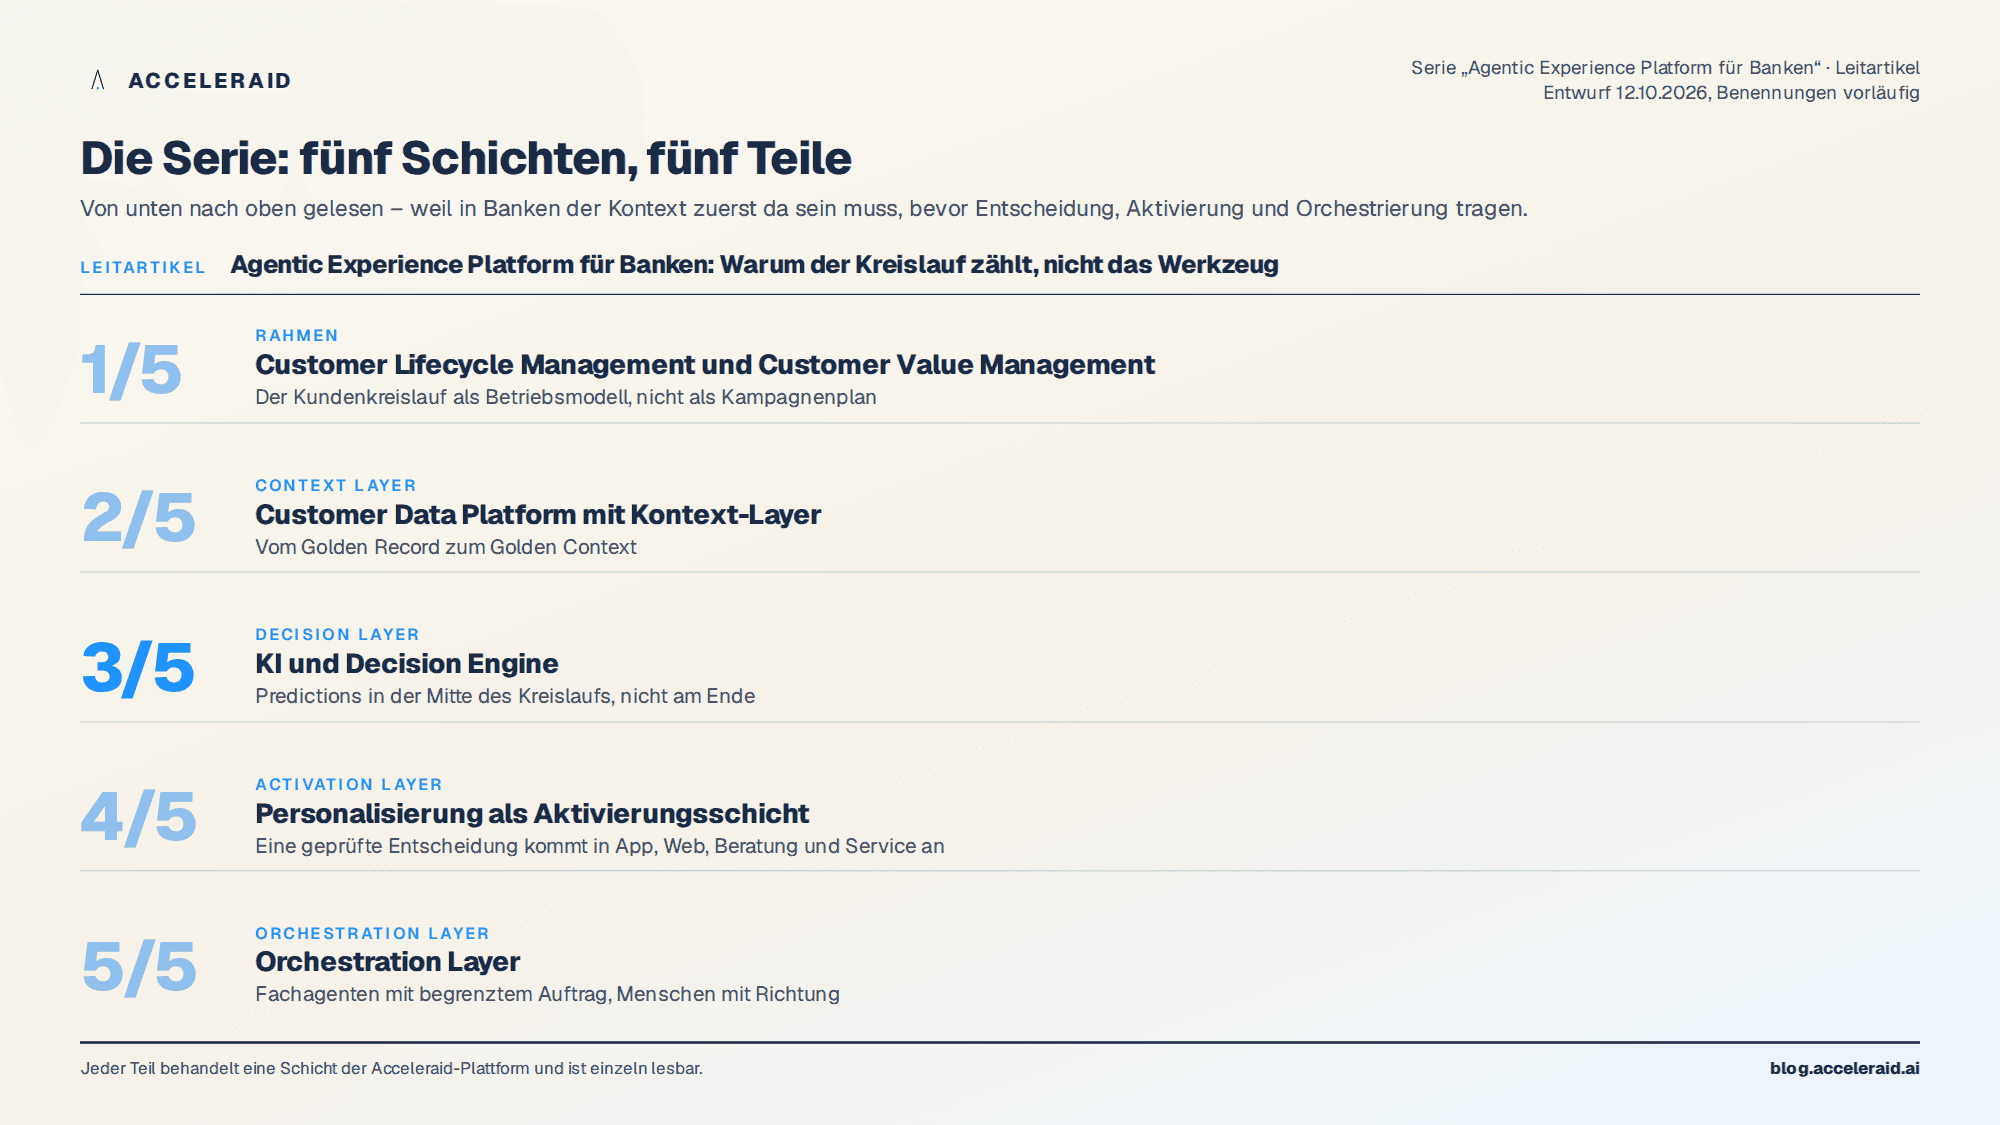Click the series header "Agentic Experience Platform für Banken" · Leitartikel
2000x1125 pixels.
pos(1665,68)
